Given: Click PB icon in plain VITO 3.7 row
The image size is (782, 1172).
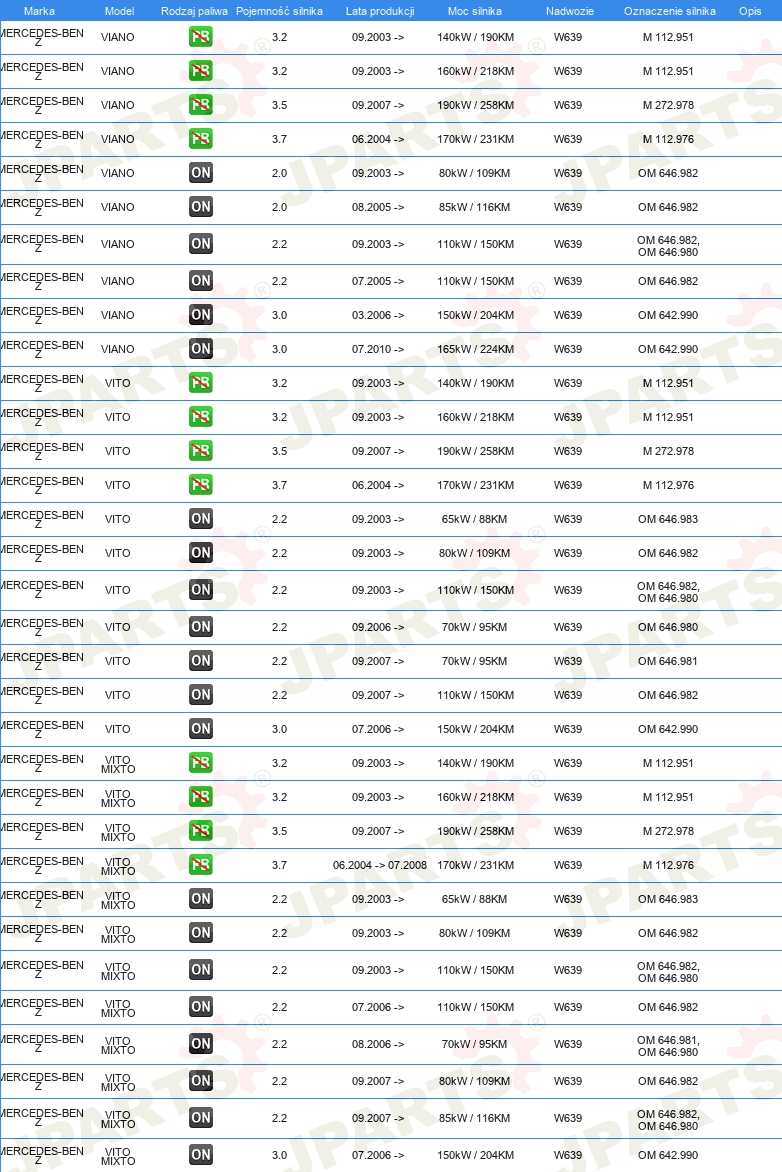Looking at the screenshot, I should [200, 484].
